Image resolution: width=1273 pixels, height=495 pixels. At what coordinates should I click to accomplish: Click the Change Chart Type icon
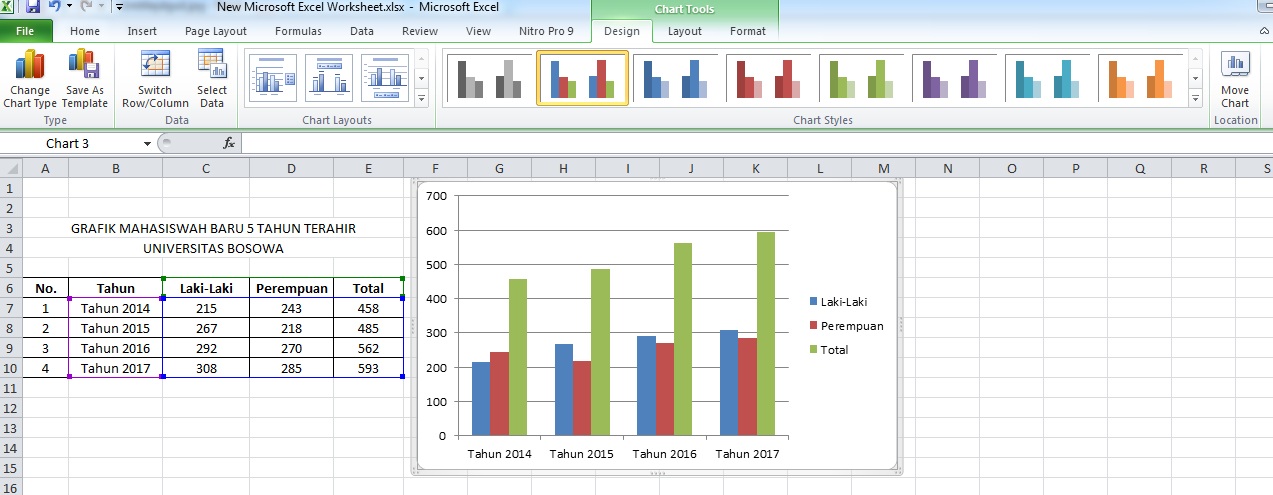30,80
